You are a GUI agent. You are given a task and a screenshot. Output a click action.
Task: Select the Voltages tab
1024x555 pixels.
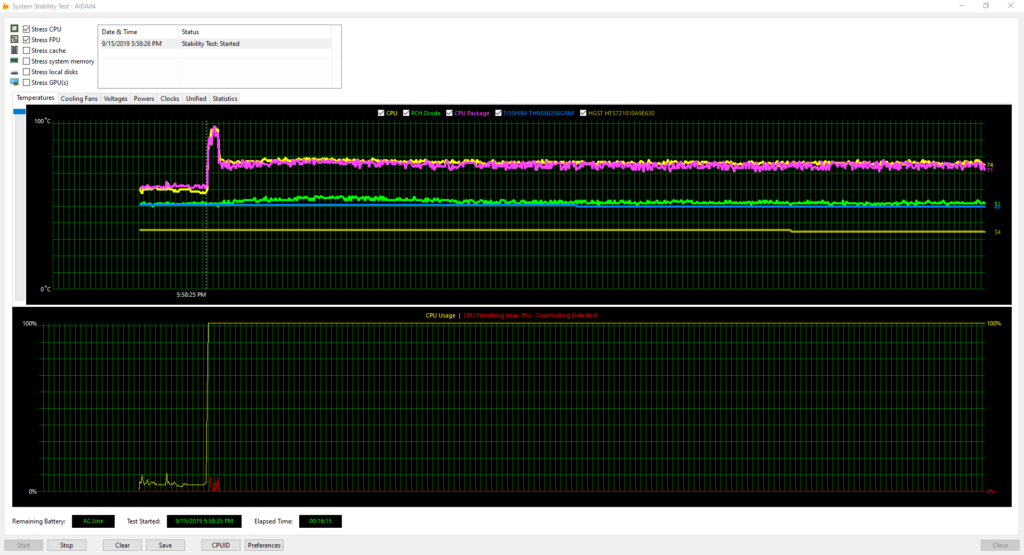coord(115,98)
